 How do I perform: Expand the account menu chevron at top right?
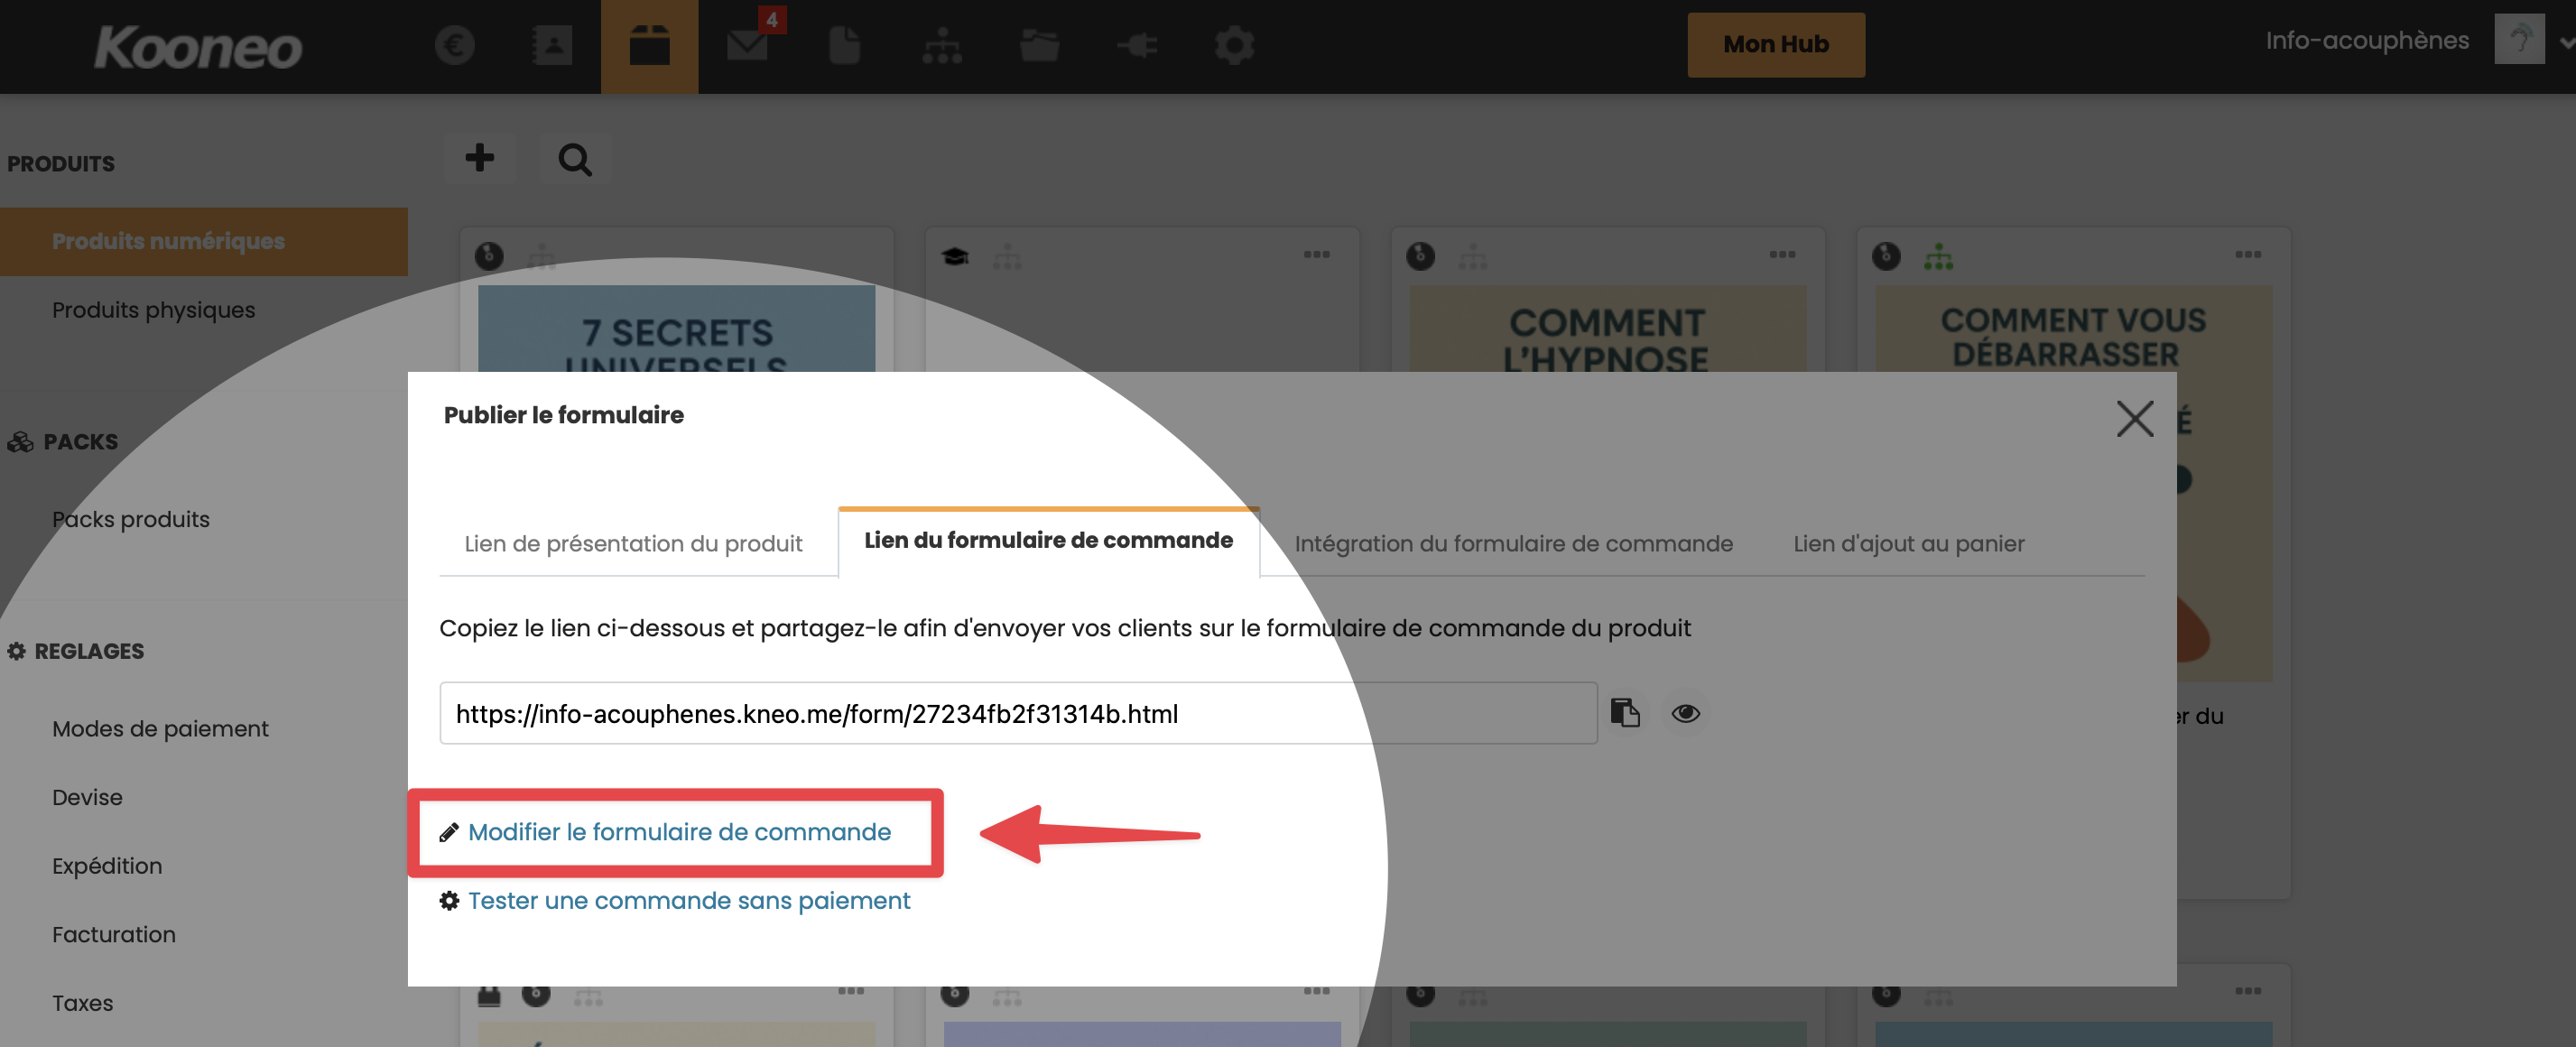click(2566, 43)
